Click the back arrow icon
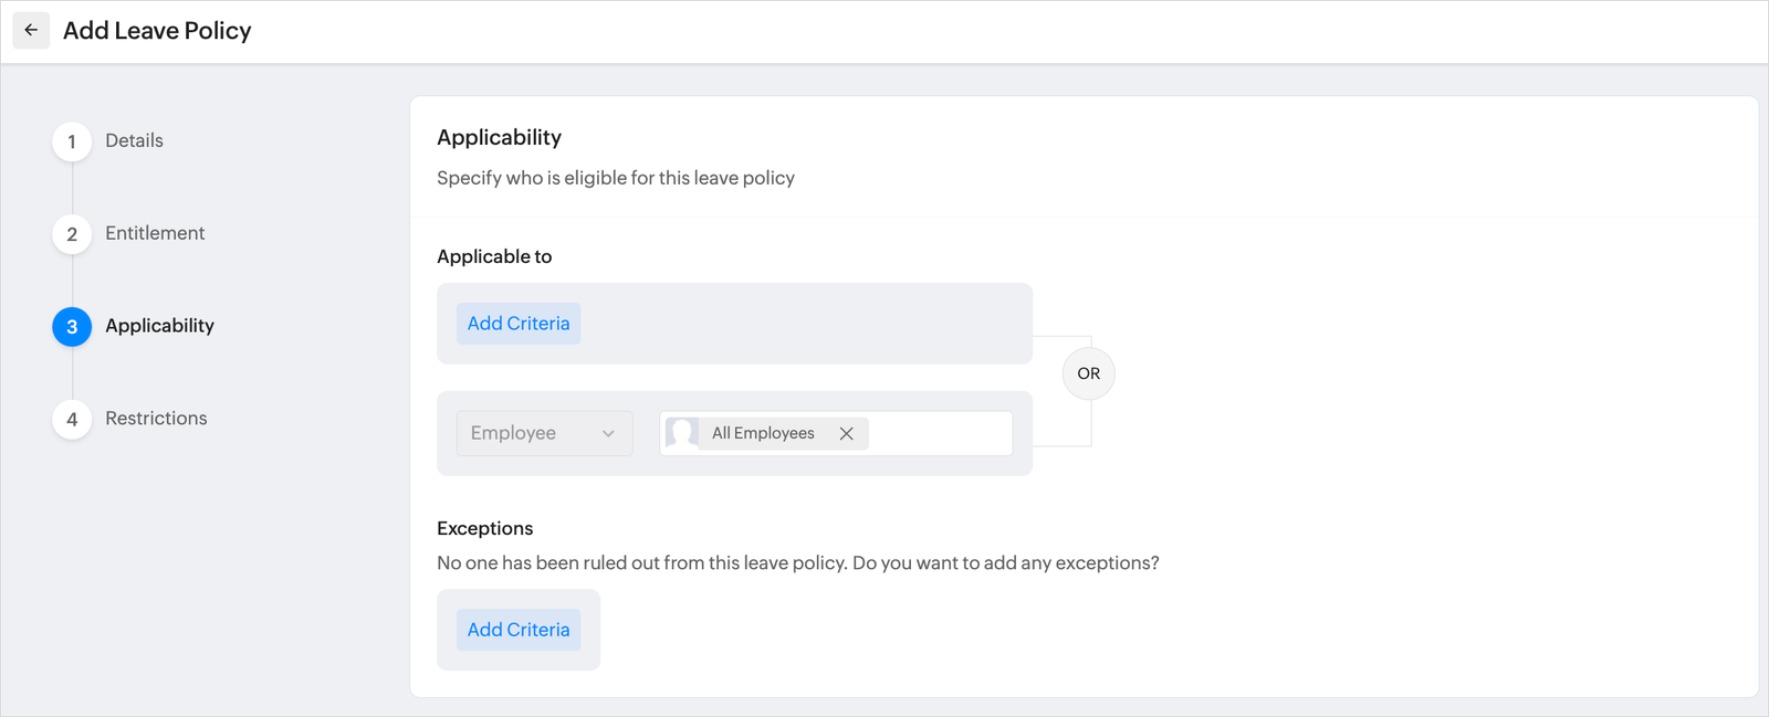 (x=31, y=31)
